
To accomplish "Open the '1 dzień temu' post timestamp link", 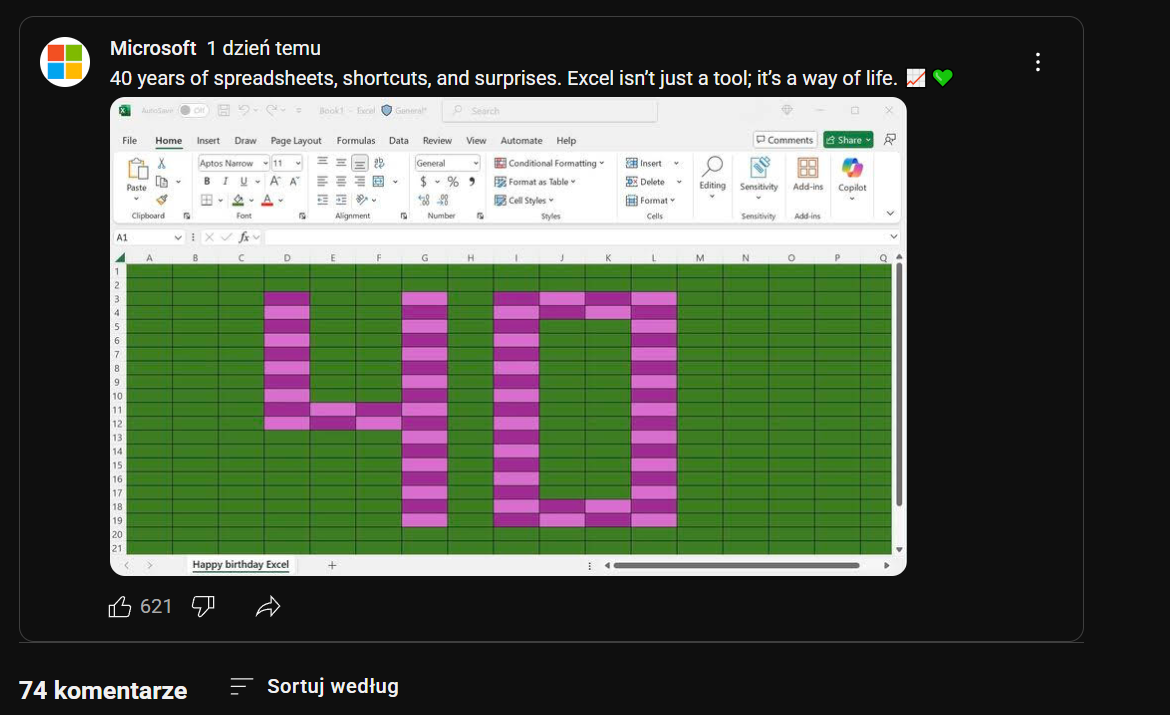I will 264,48.
